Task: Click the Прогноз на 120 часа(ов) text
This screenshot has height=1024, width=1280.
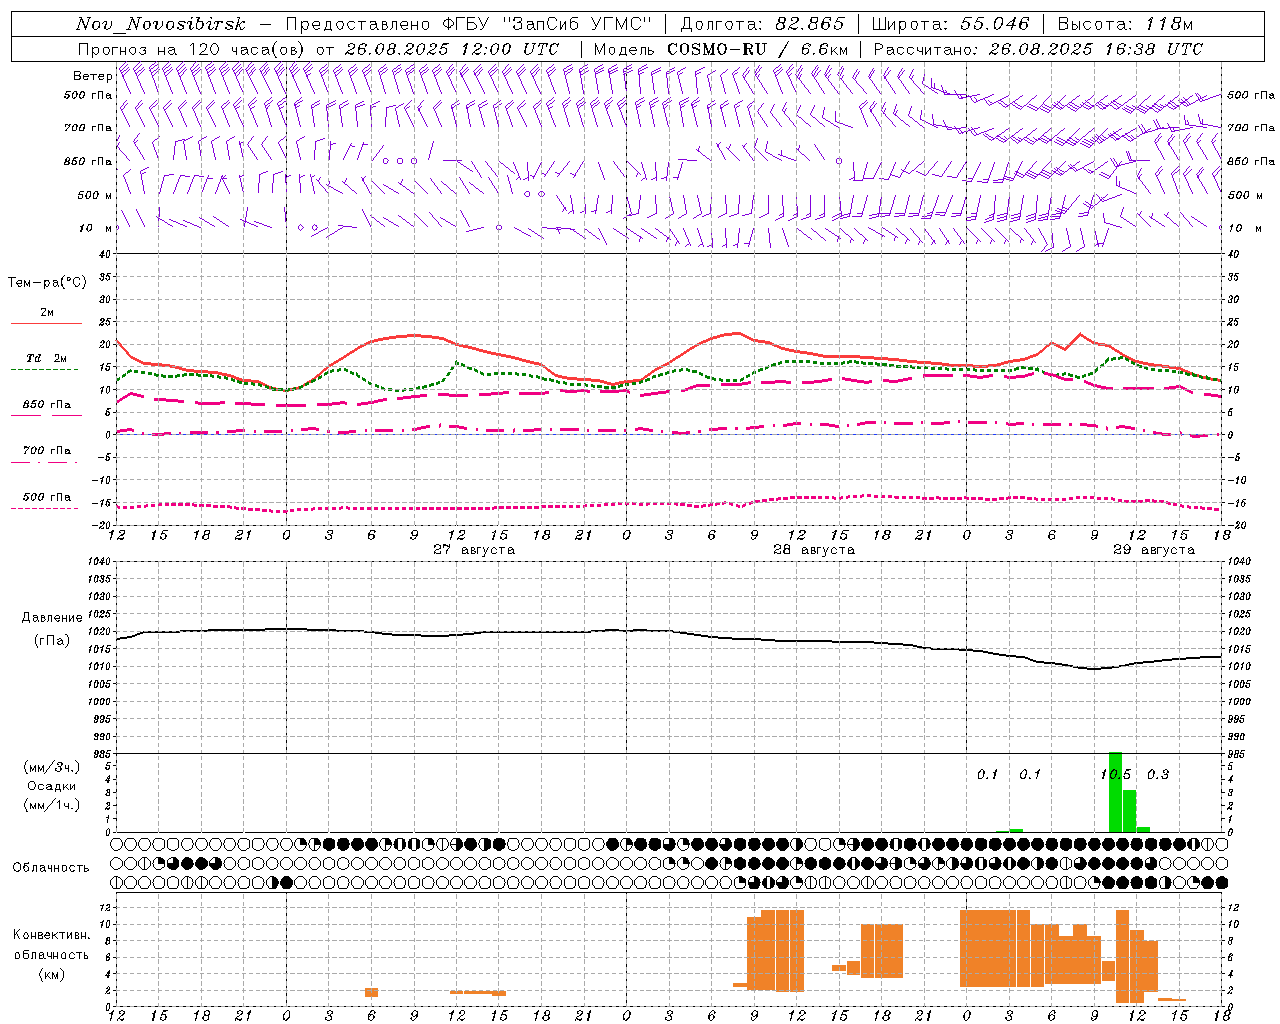Action: click(193, 49)
